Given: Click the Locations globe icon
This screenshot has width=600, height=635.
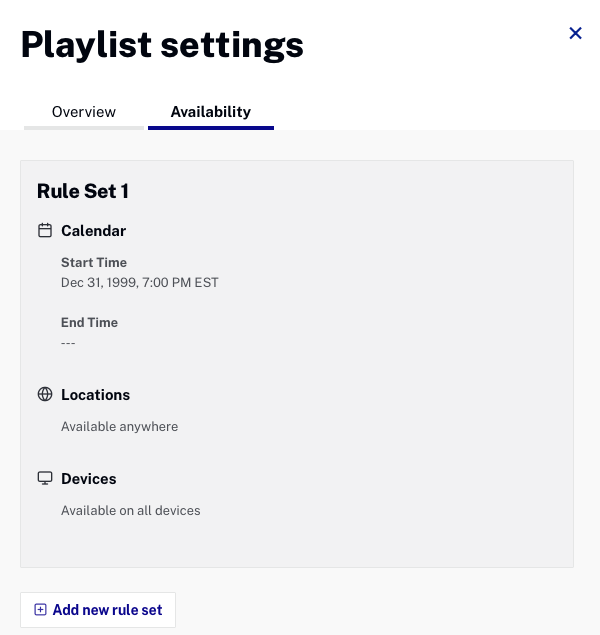Looking at the screenshot, I should tap(45, 394).
